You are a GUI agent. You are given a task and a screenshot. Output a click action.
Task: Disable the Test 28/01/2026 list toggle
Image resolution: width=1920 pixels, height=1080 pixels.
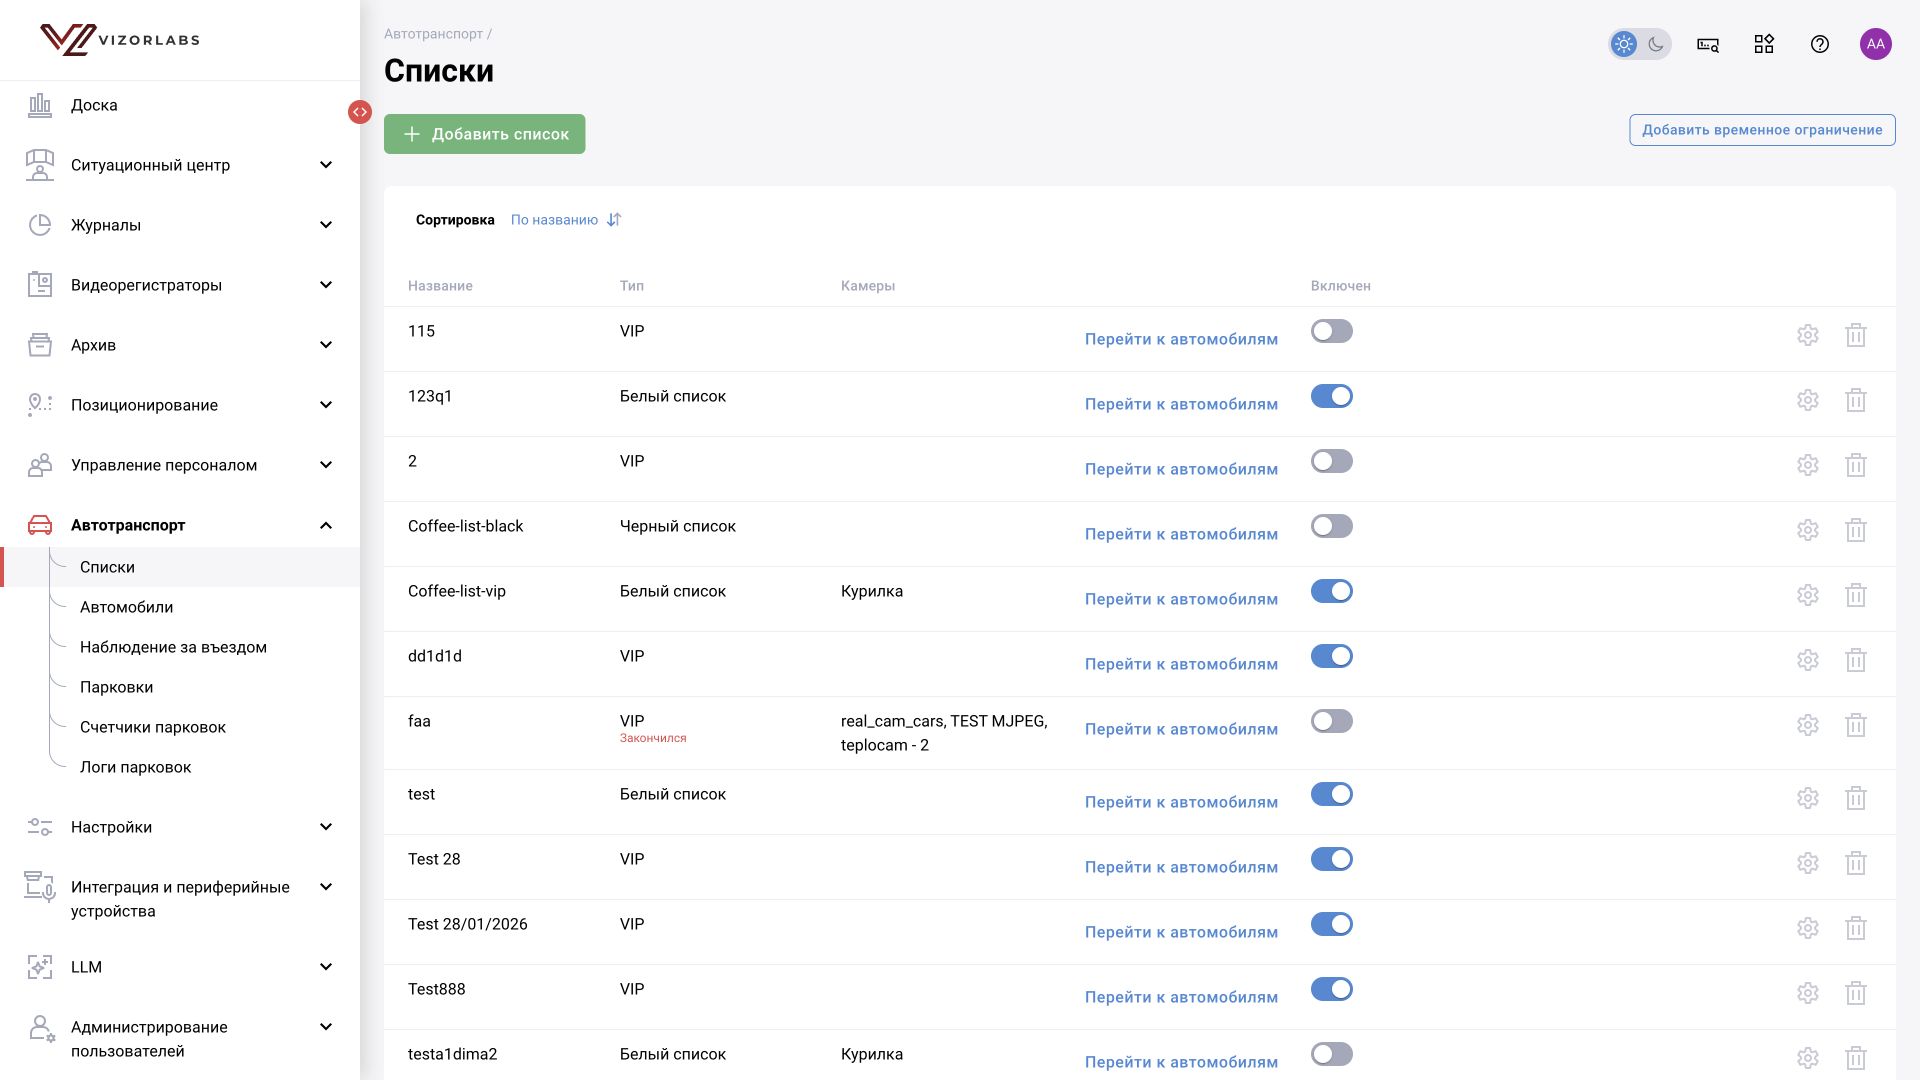(x=1332, y=924)
